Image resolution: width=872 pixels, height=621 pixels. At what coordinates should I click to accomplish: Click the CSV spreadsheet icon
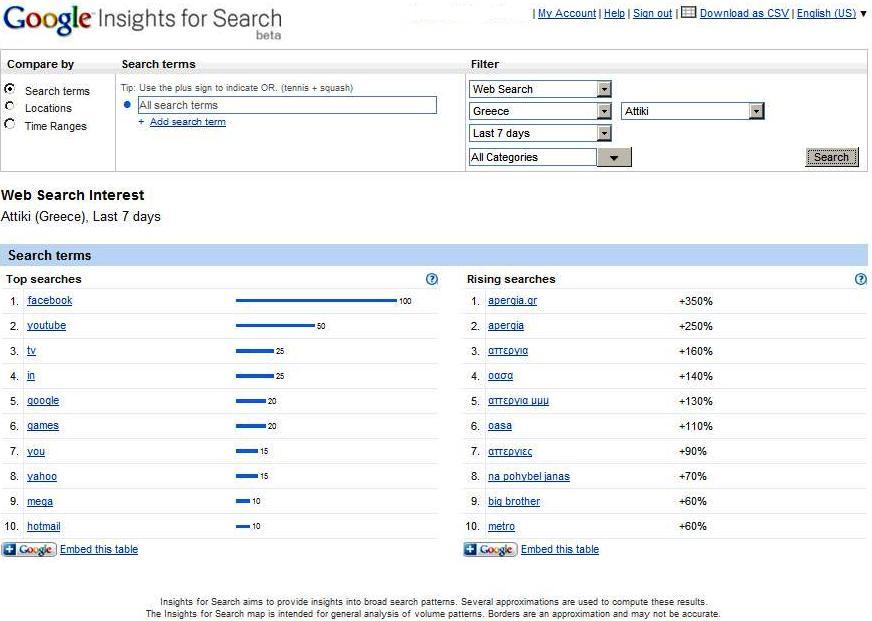coord(688,13)
